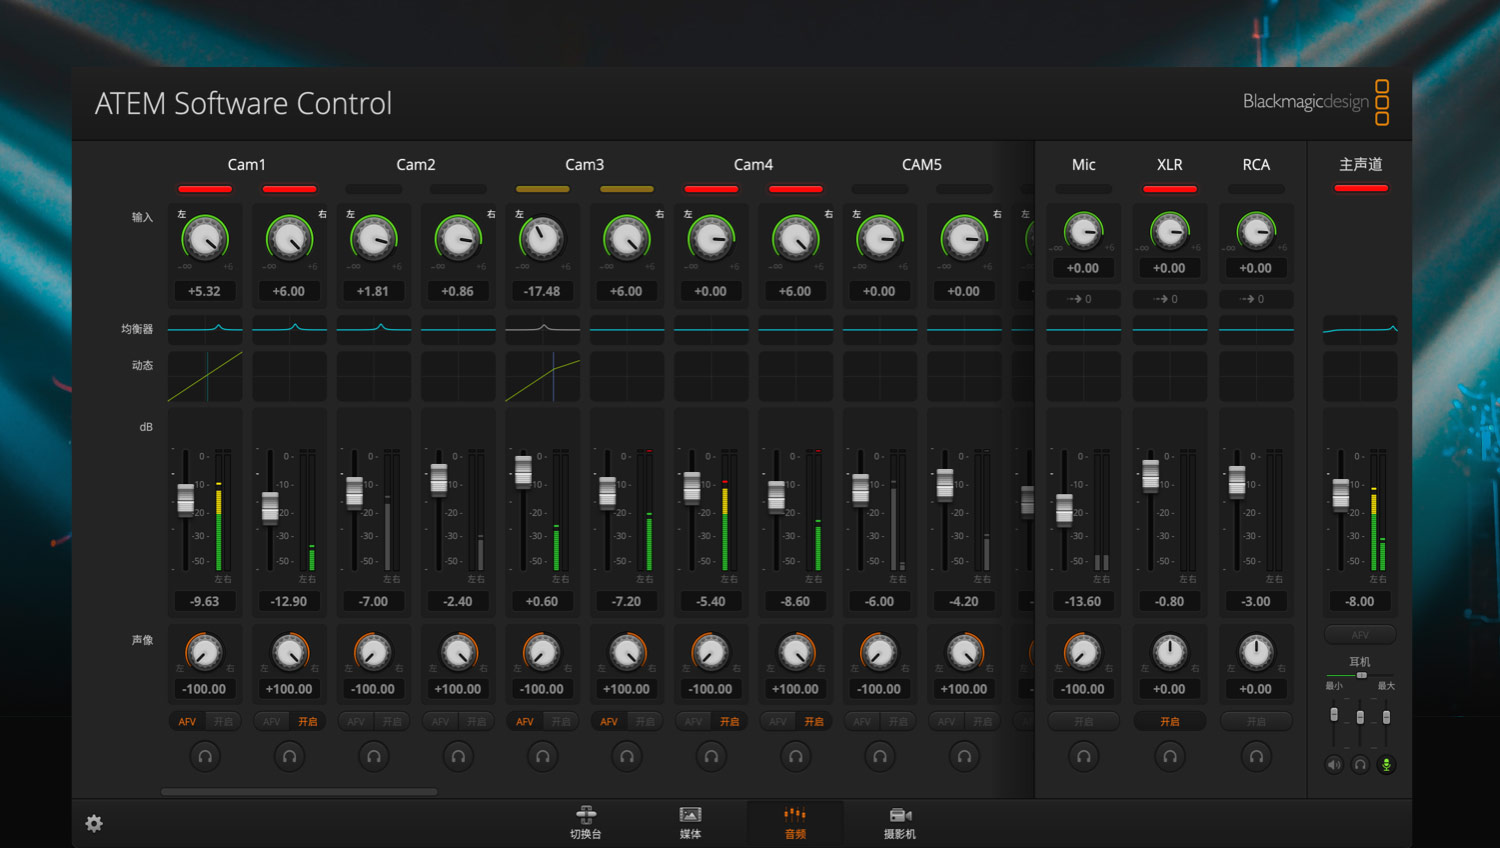Enable AFV on the Cam1 channel
The height and width of the screenshot is (848, 1500).
point(186,721)
